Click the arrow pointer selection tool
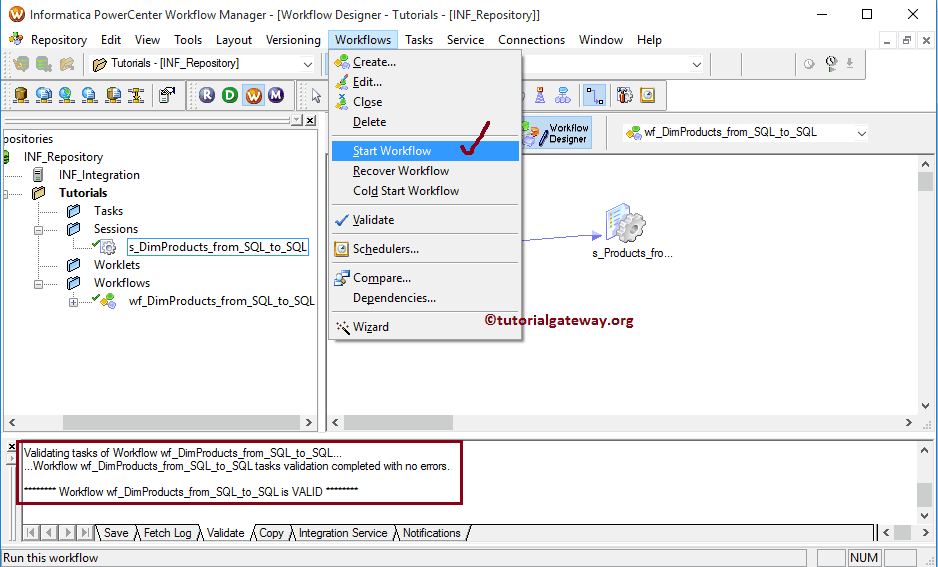This screenshot has width=938, height=567. pyautogui.click(x=316, y=96)
